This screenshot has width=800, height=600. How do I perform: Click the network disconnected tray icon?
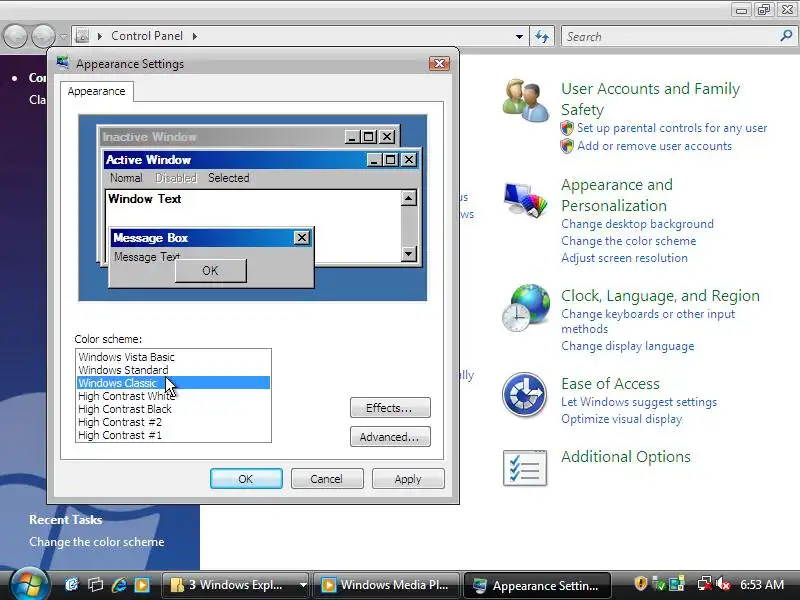(704, 584)
